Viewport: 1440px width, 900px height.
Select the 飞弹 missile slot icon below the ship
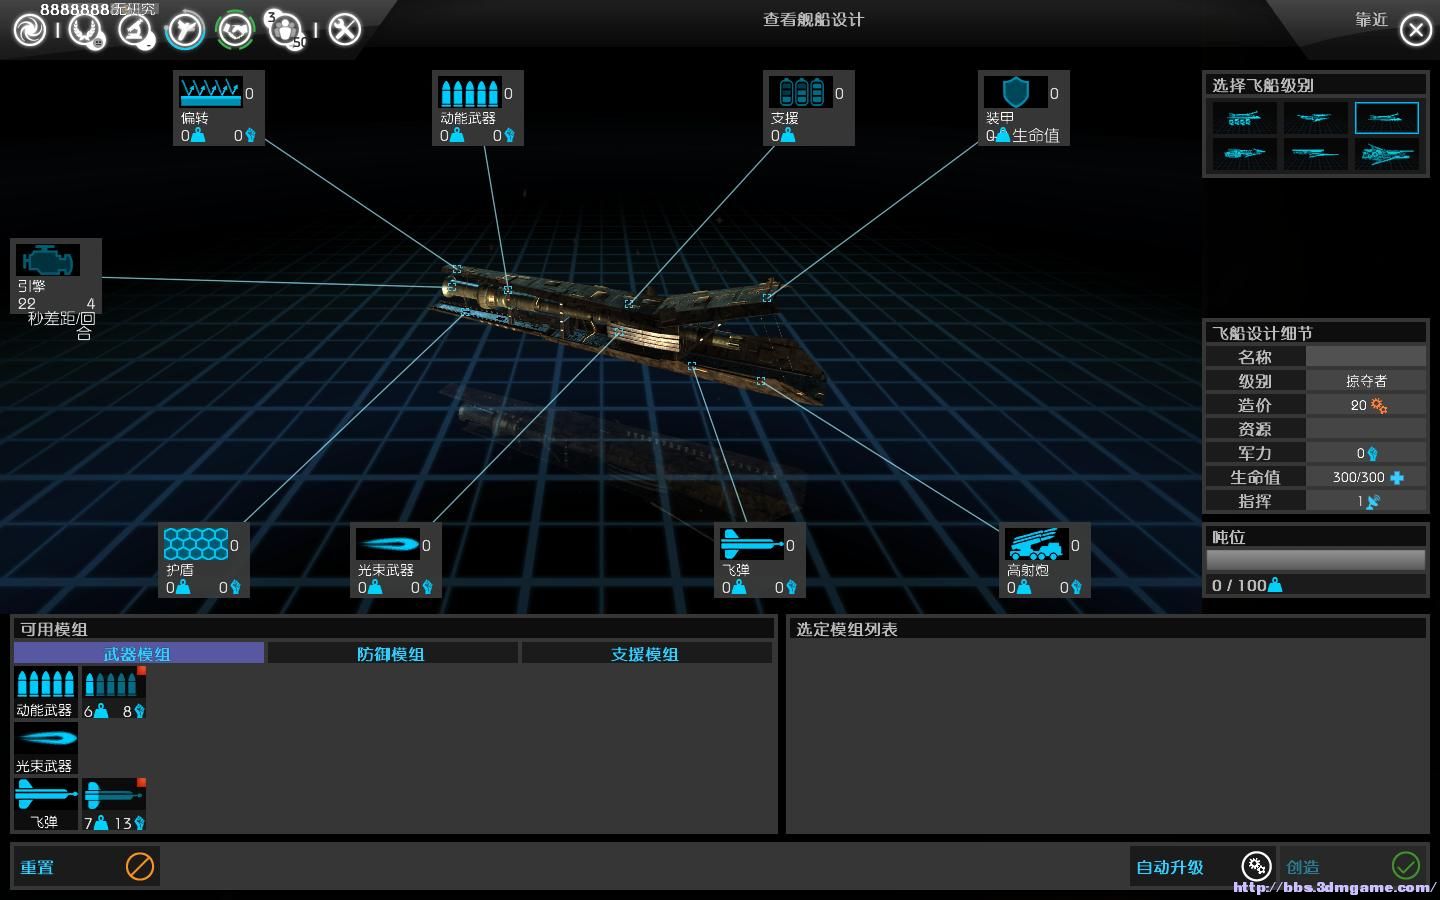point(752,544)
